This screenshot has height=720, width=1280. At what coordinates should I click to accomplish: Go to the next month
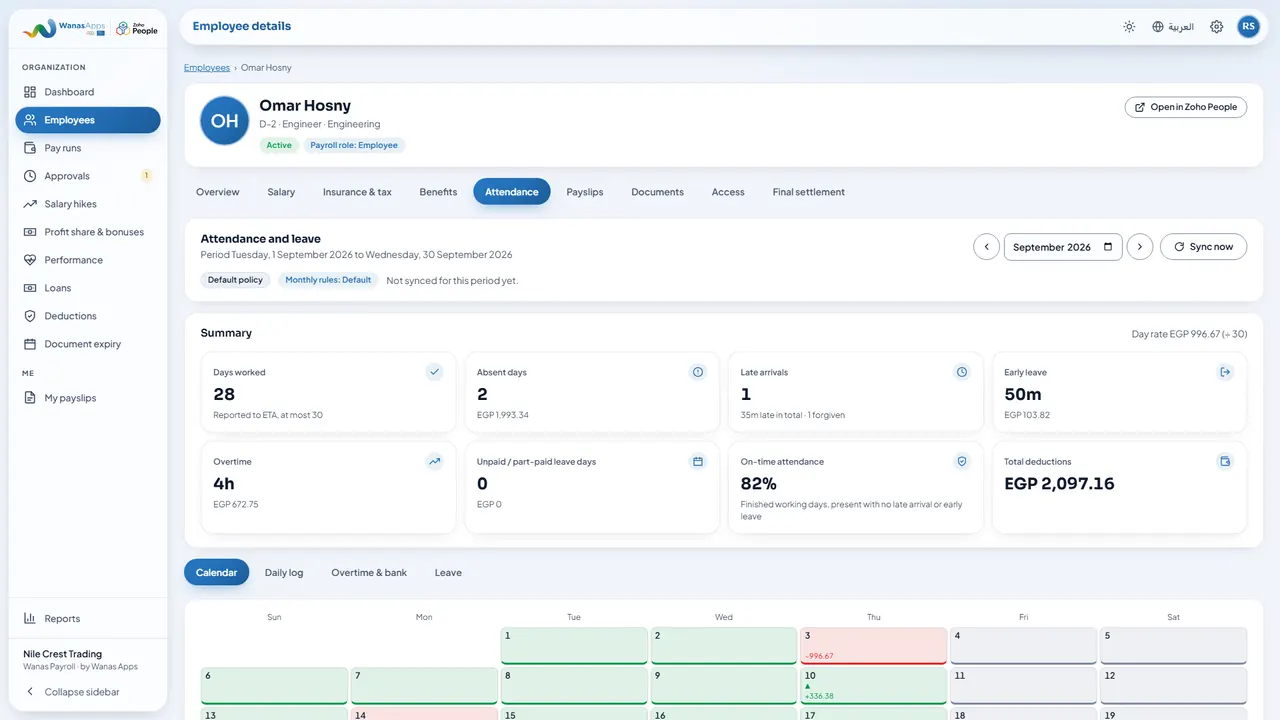point(1140,247)
